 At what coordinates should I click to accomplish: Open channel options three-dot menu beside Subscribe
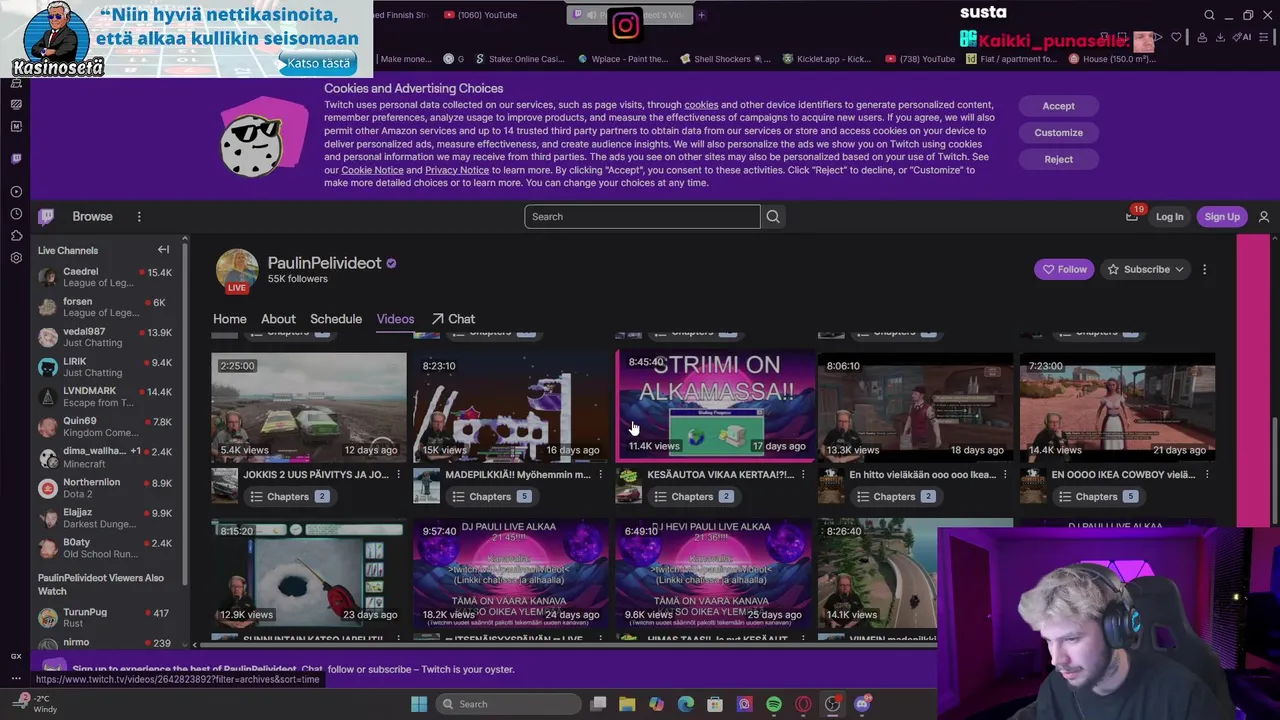coord(1204,269)
